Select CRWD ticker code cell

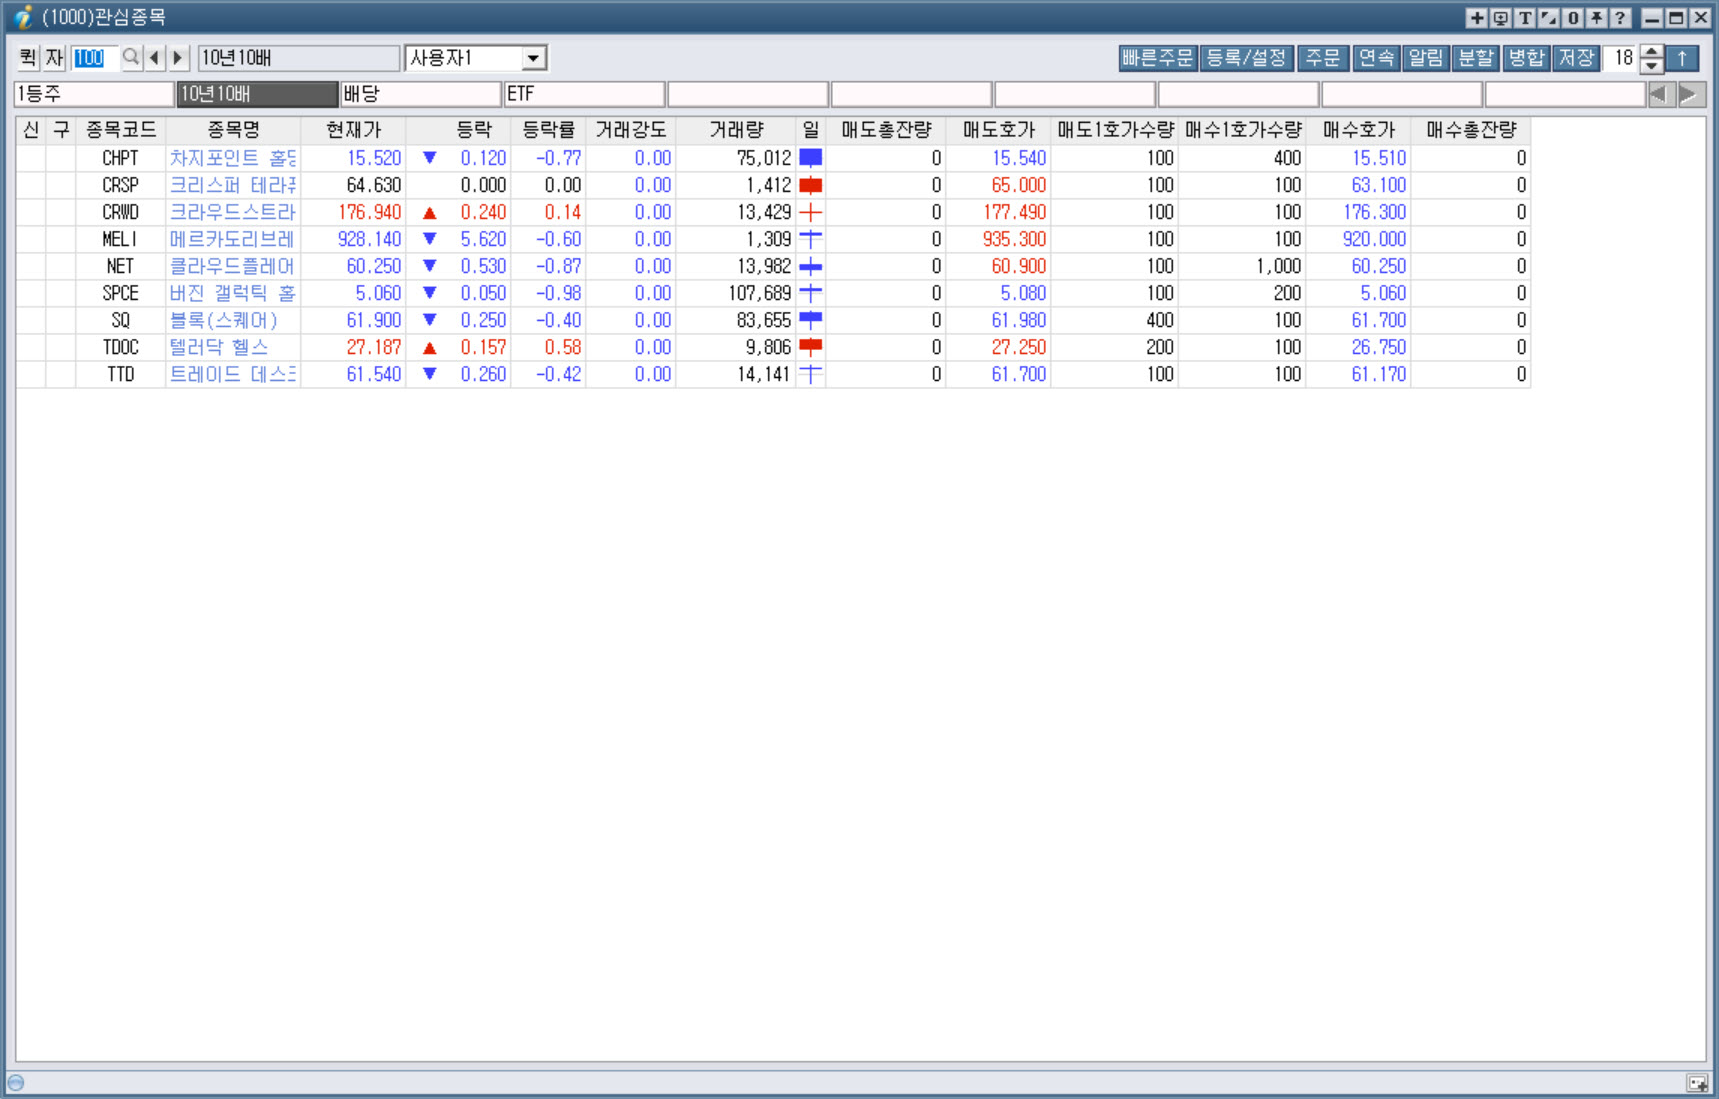[121, 212]
